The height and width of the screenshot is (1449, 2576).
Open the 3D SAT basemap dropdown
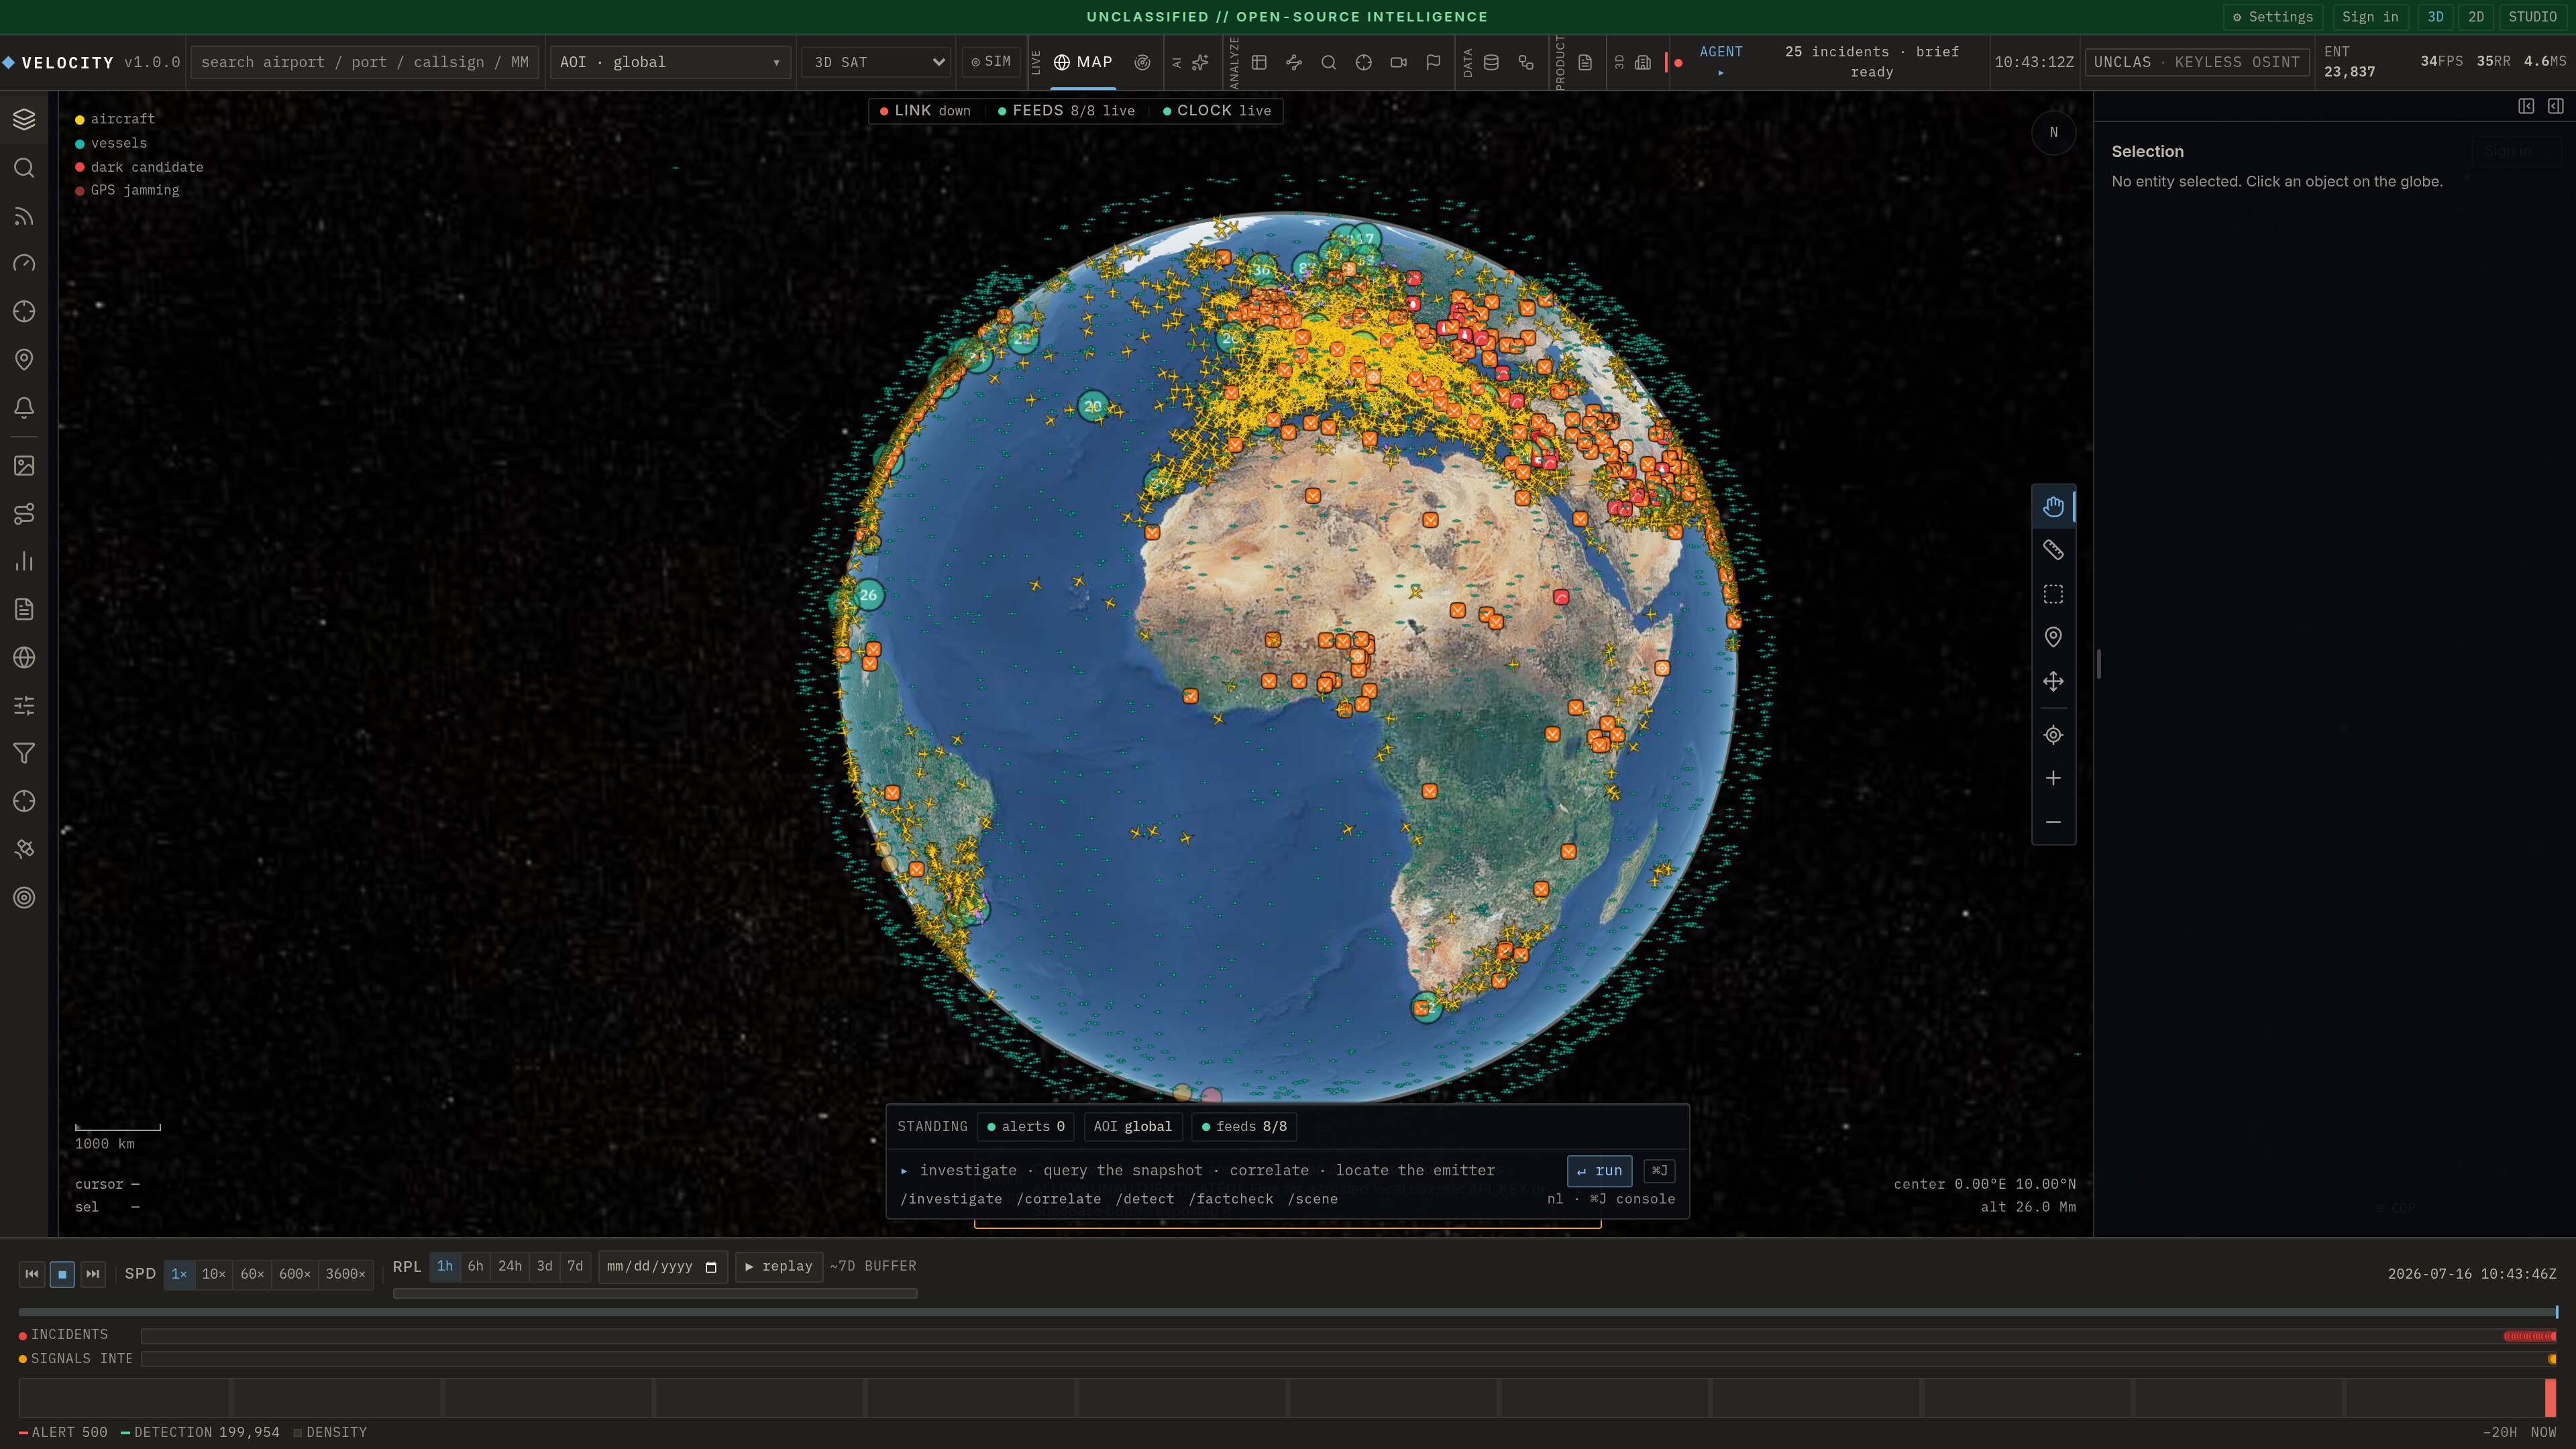(877, 62)
